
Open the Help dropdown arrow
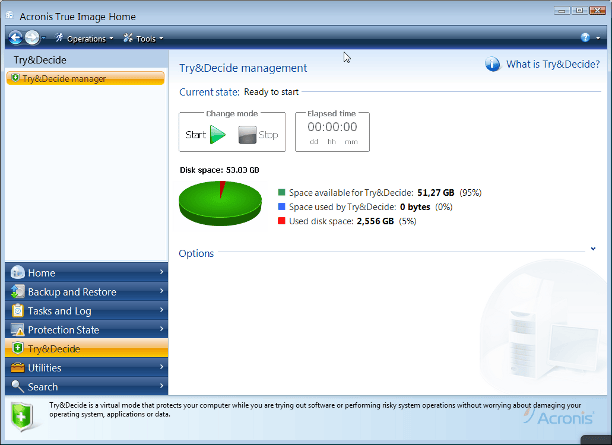point(598,38)
